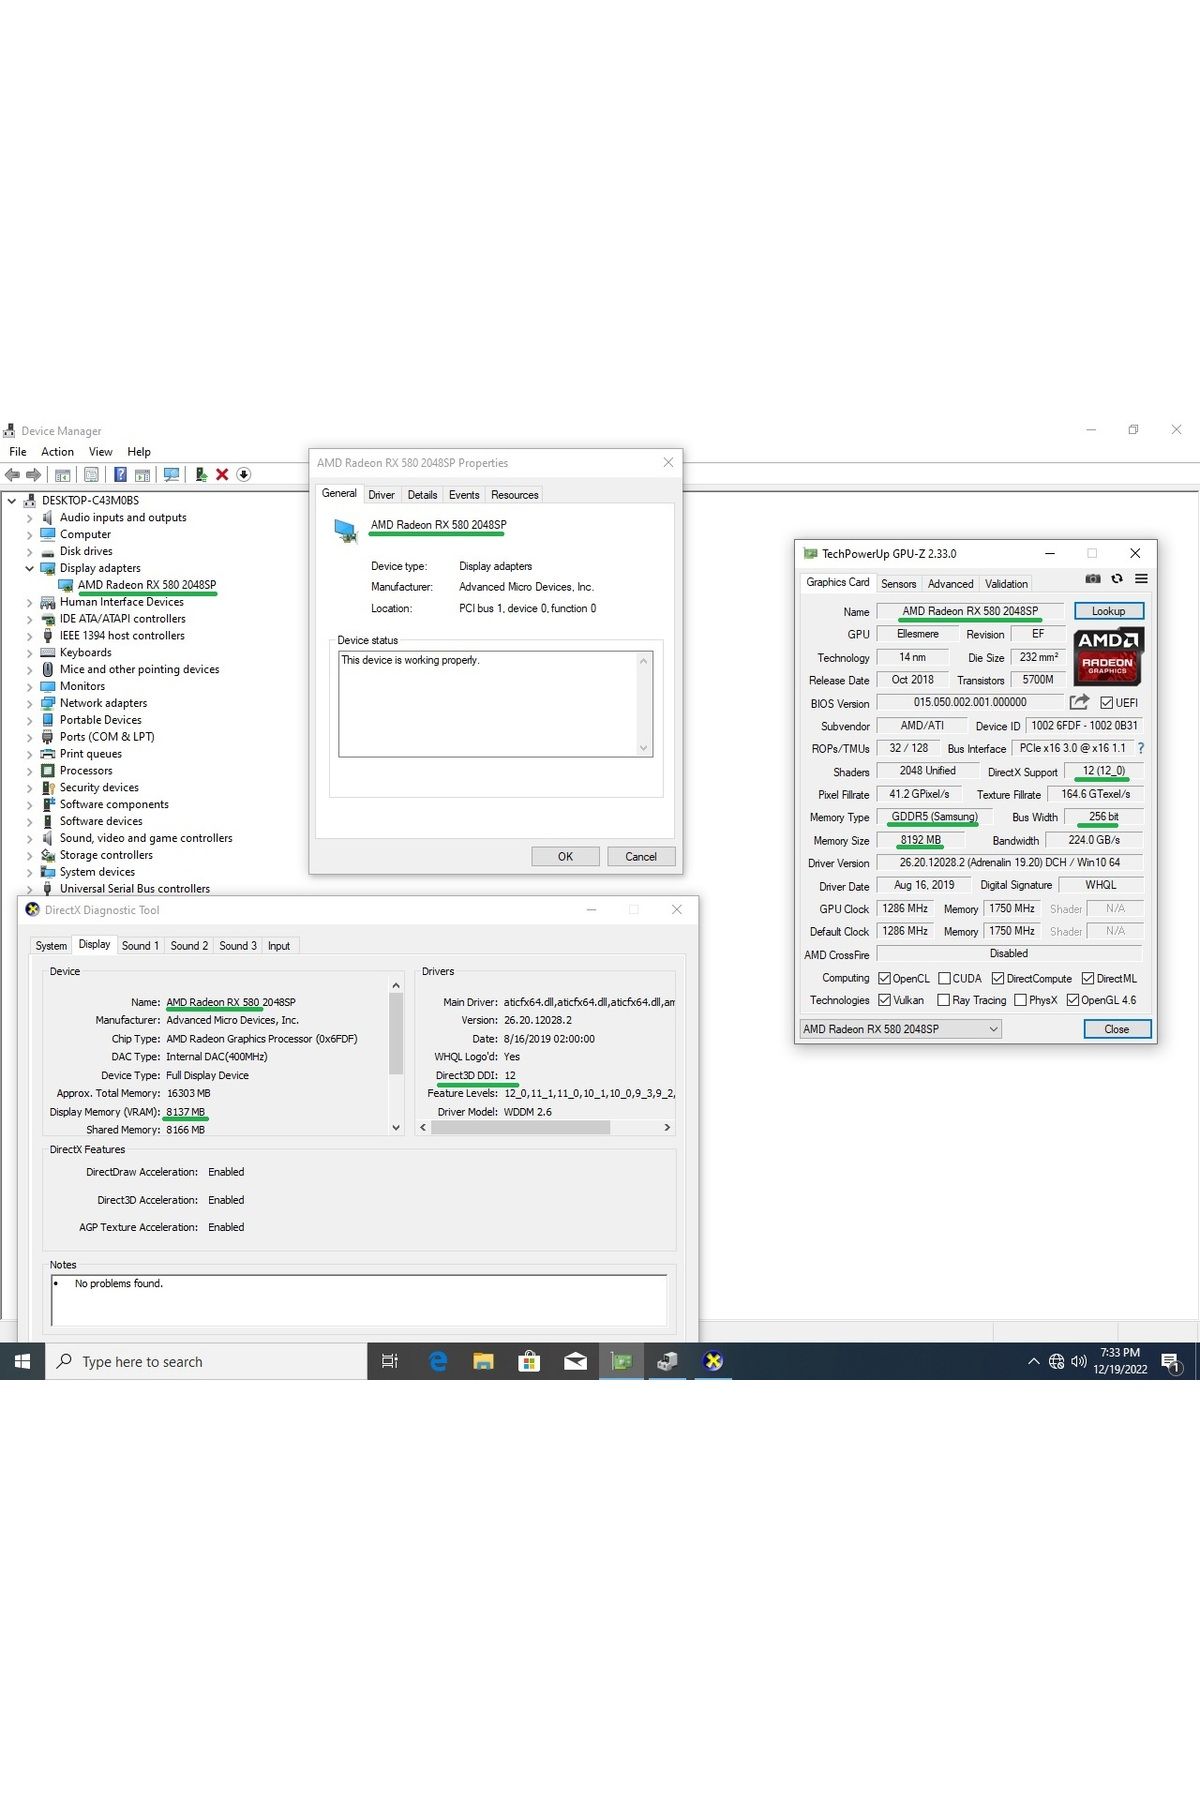Toggle the CUDA checkbox
Screen dimensions: 1200x1800
944,978
